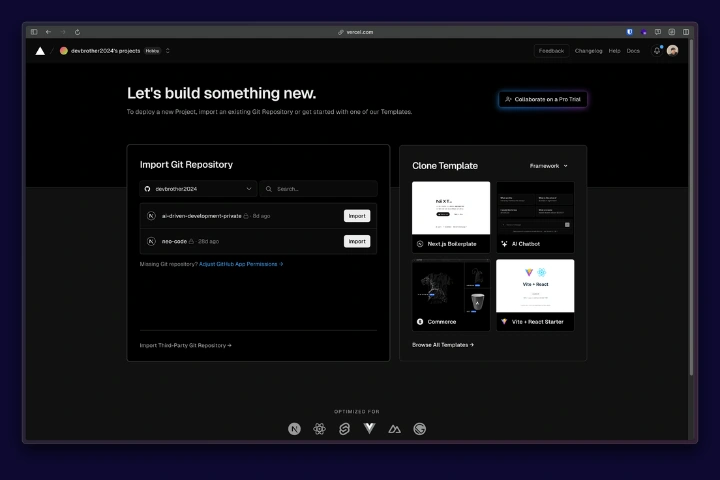The height and width of the screenshot is (480, 720).
Task: Click the React framework icon in Optimized For
Action: pos(320,429)
